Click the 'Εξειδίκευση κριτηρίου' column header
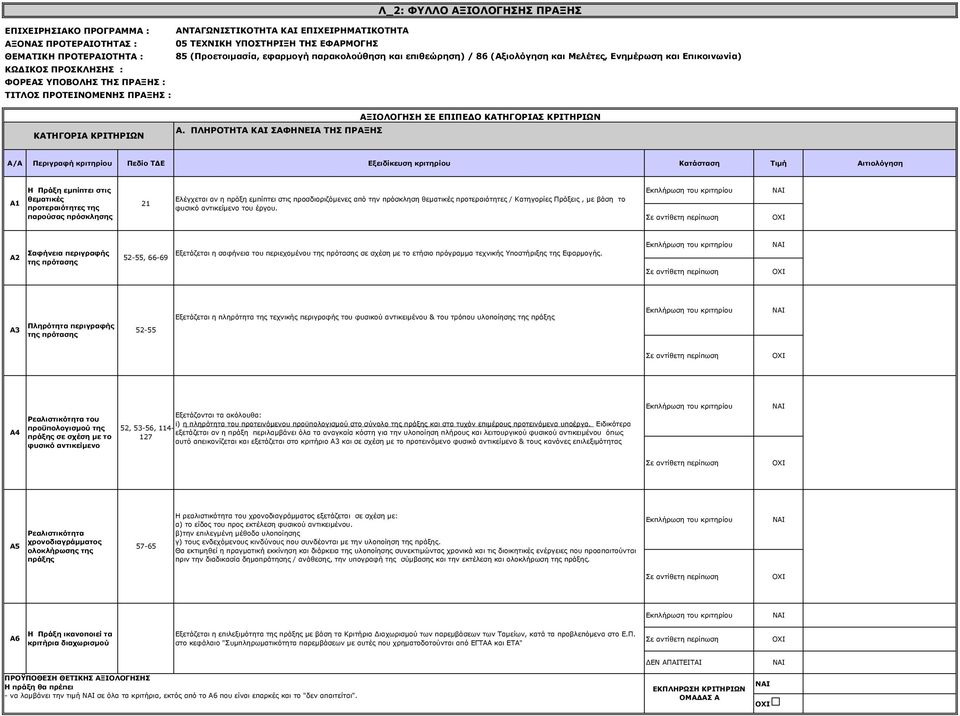Image resolution: width=960 pixels, height=716 pixels. [x=409, y=164]
